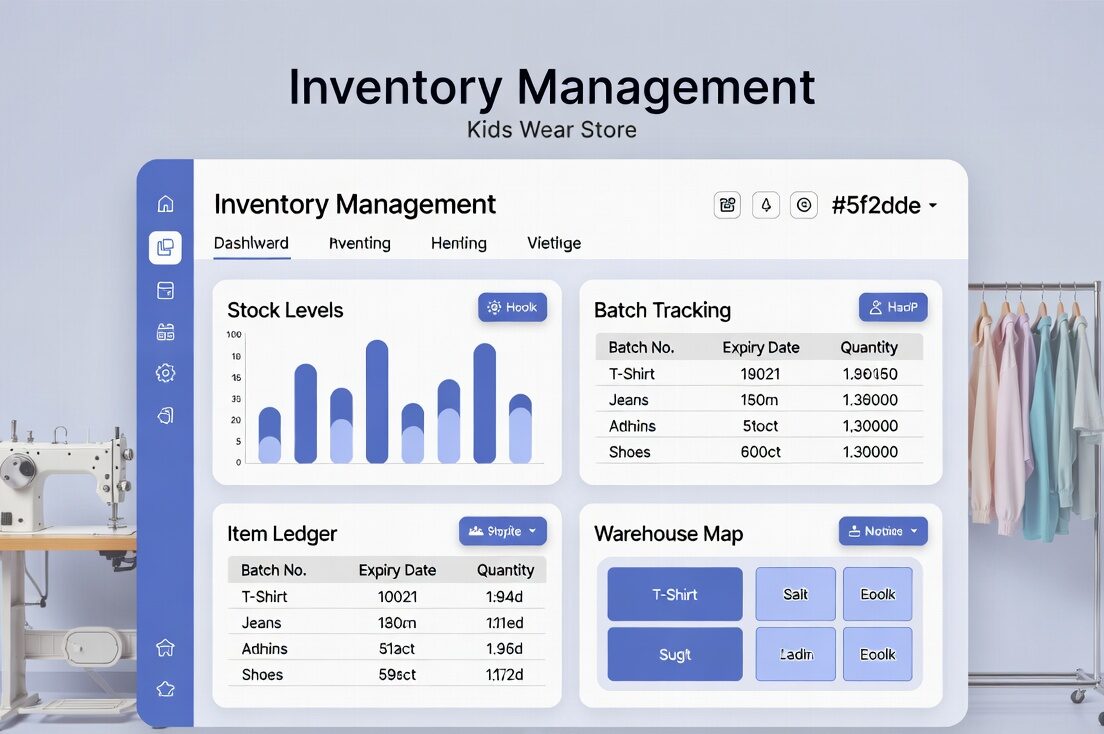Open the Warehouse Map panel dropdown button
Image resolution: width=1104 pixels, height=734 pixels.
tap(882, 531)
